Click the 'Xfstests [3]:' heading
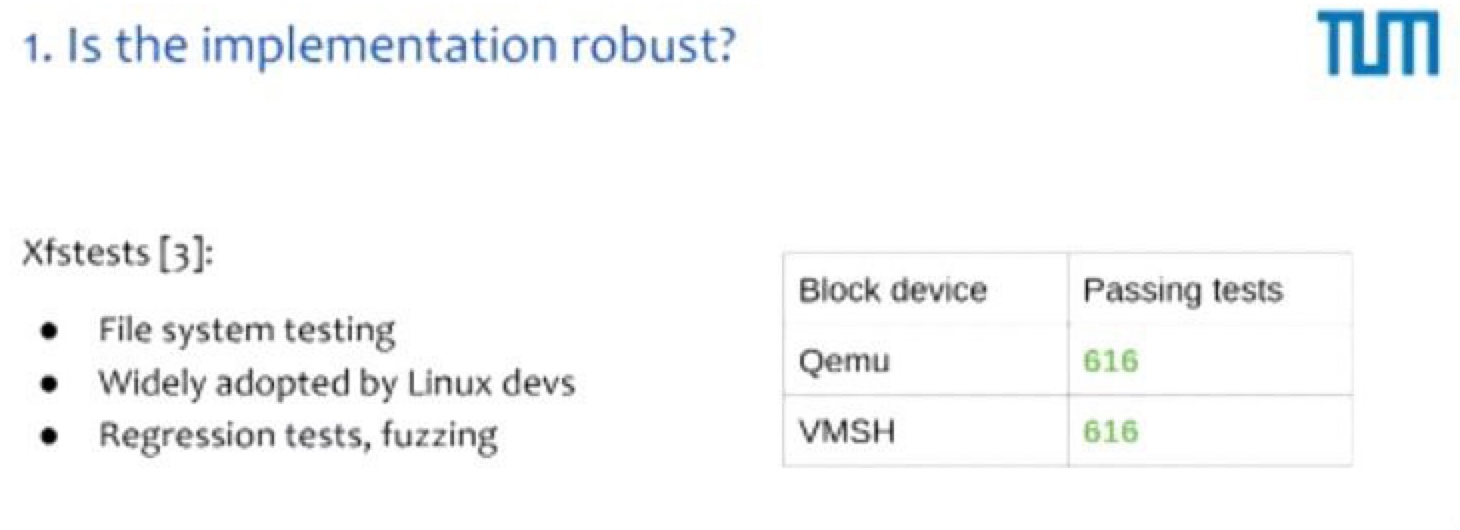1460x530 pixels. (x=118, y=253)
